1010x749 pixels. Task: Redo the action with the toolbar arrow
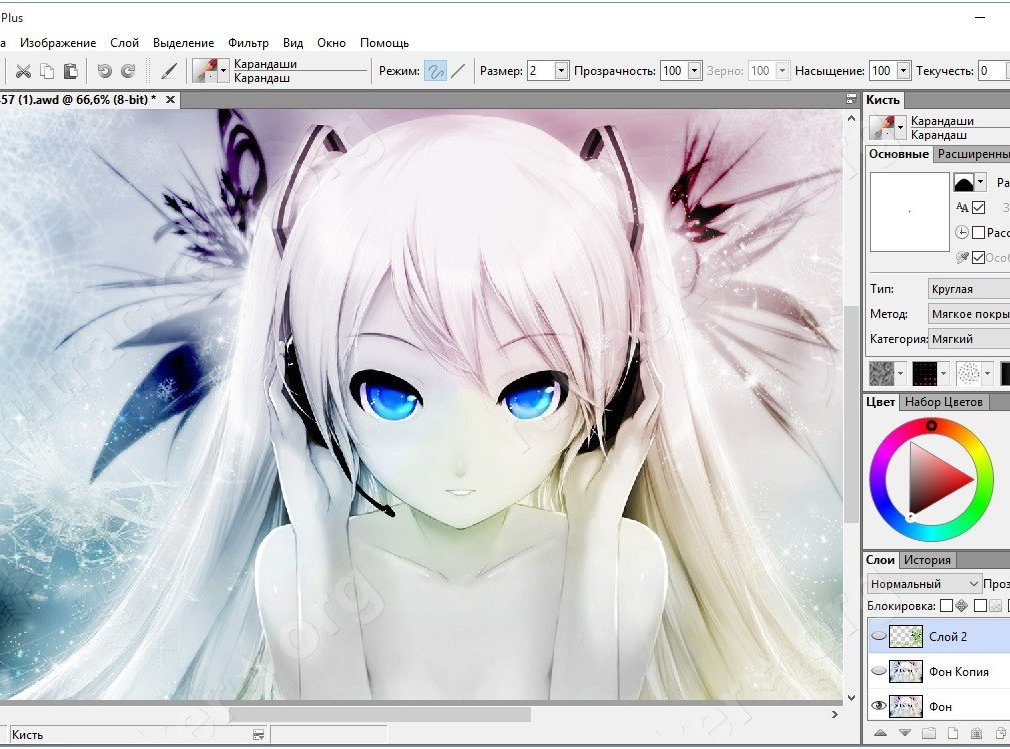pyautogui.click(x=128, y=71)
